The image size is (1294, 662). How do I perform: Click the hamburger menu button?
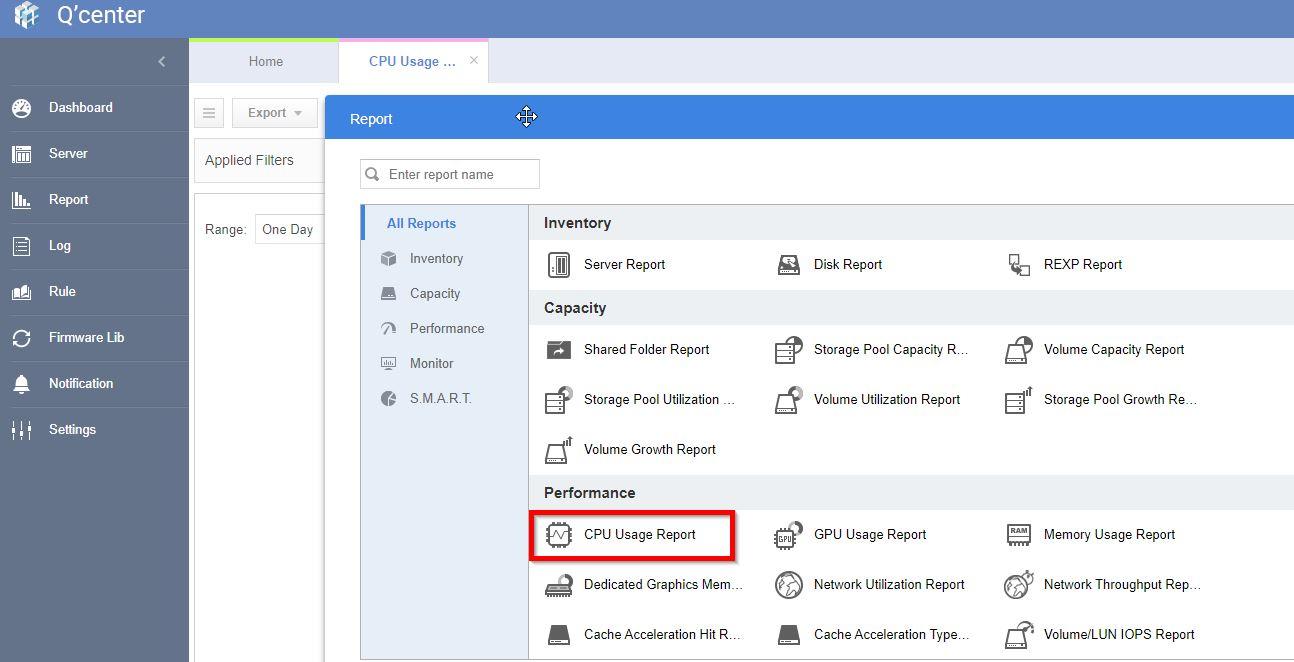209,113
